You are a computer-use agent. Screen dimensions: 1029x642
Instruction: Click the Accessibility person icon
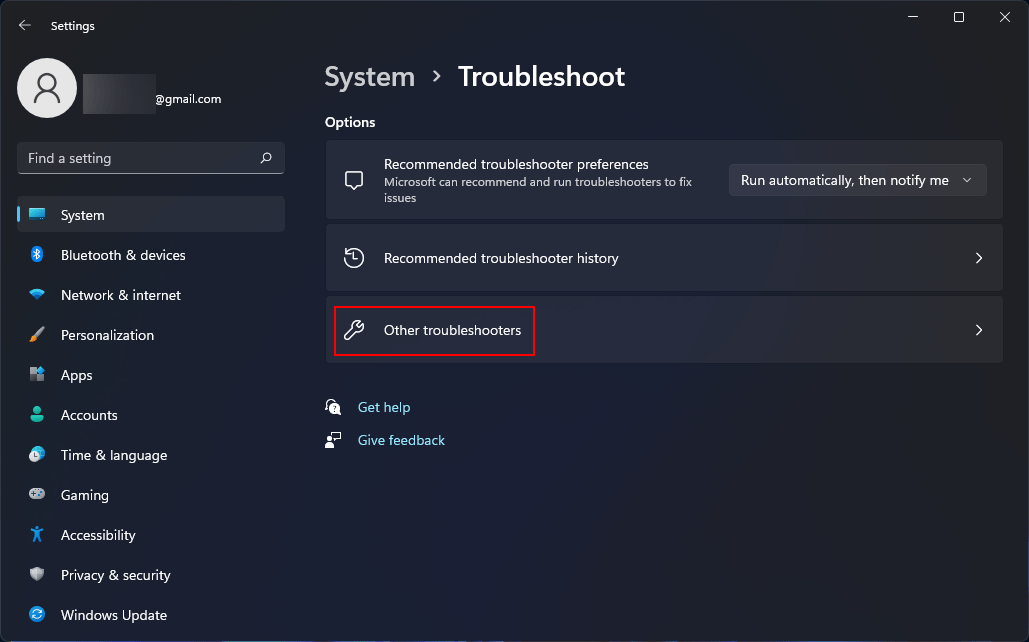pos(37,535)
